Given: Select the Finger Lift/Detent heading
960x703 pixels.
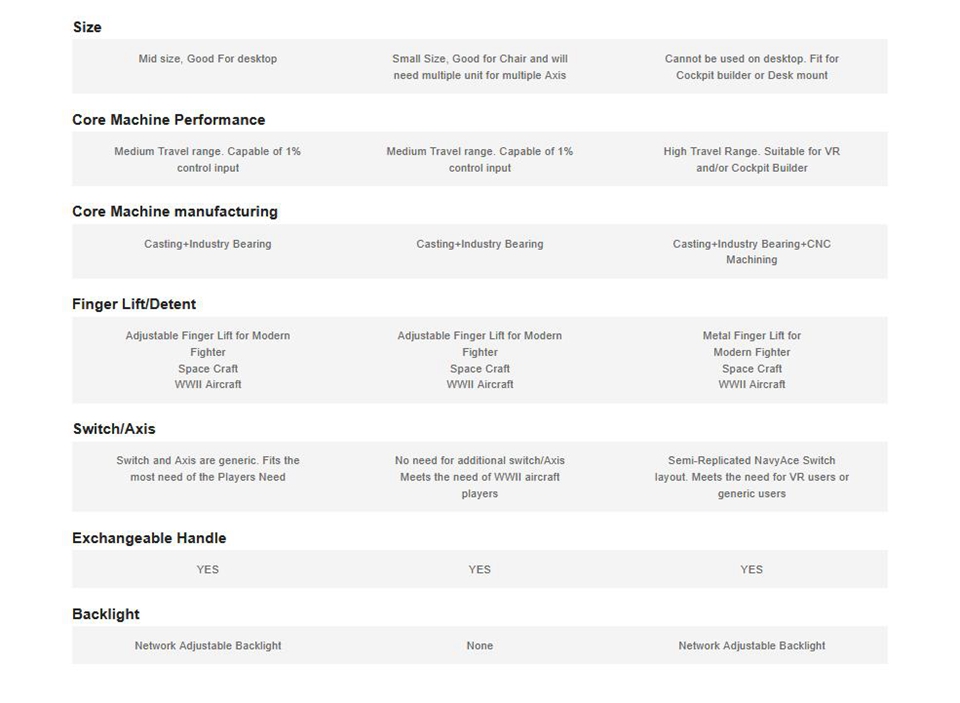Looking at the screenshot, I should pos(134,304).
